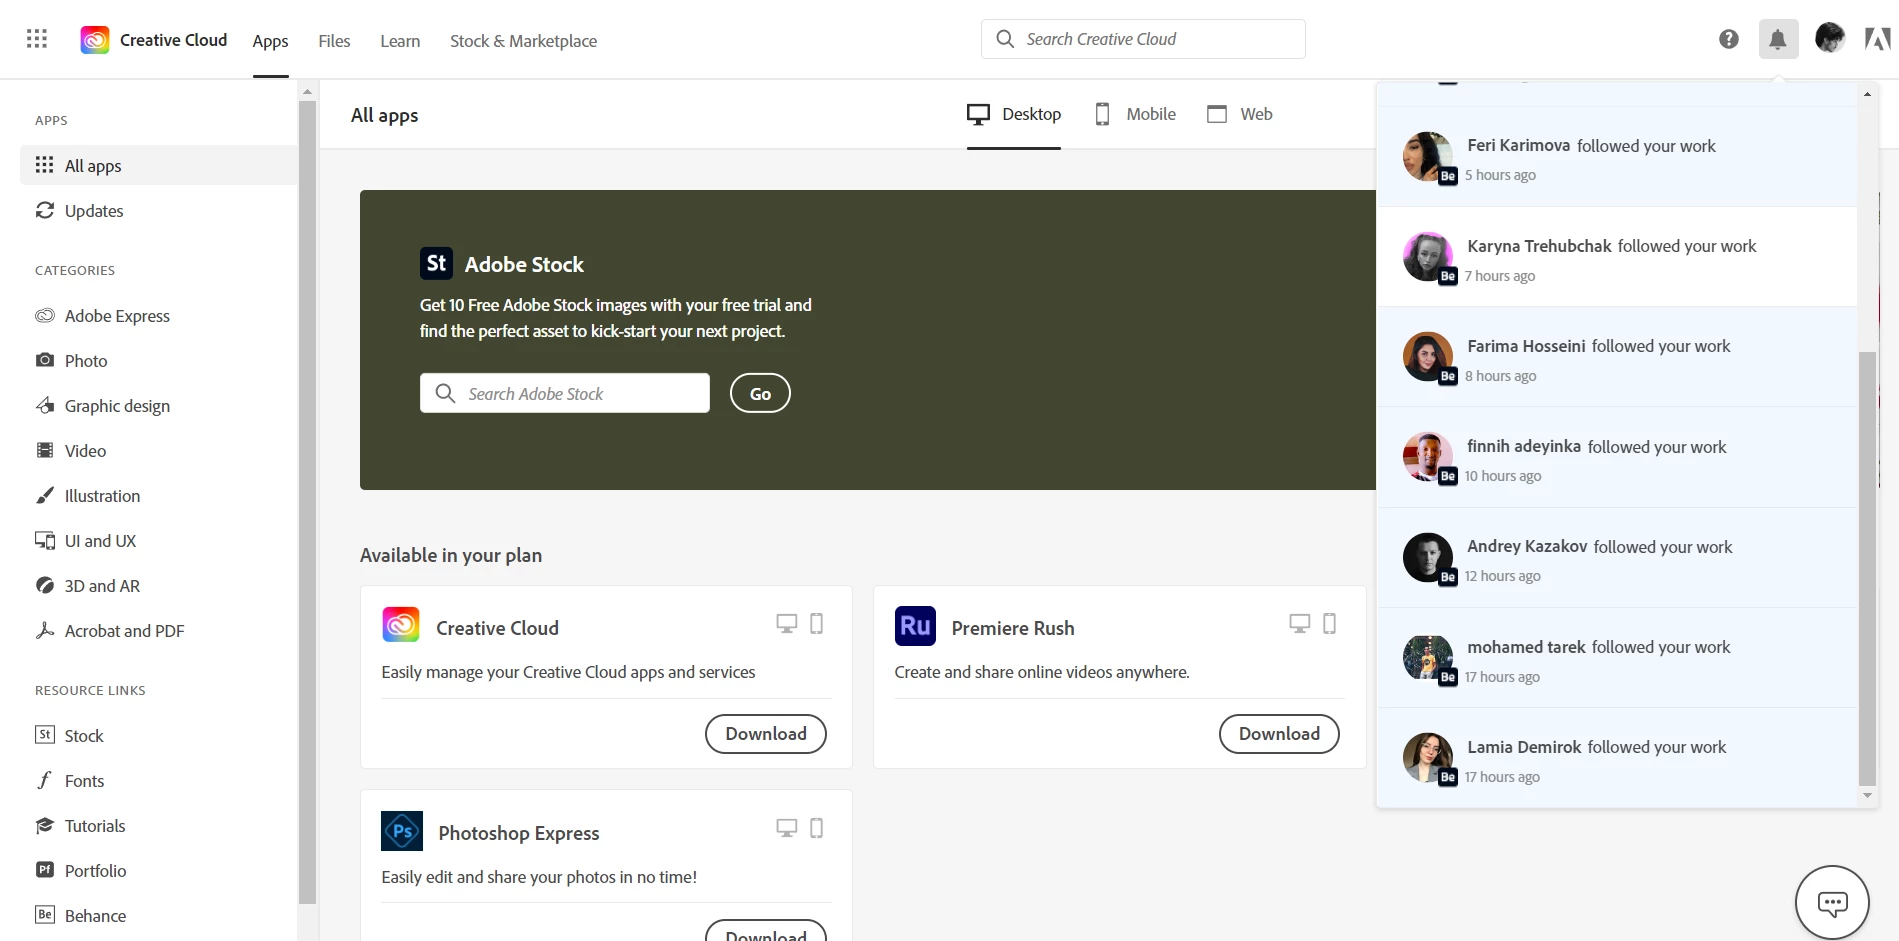The image size is (1899, 941).
Task: Click the Behance Be icon in sidebar
Action: (x=45, y=915)
